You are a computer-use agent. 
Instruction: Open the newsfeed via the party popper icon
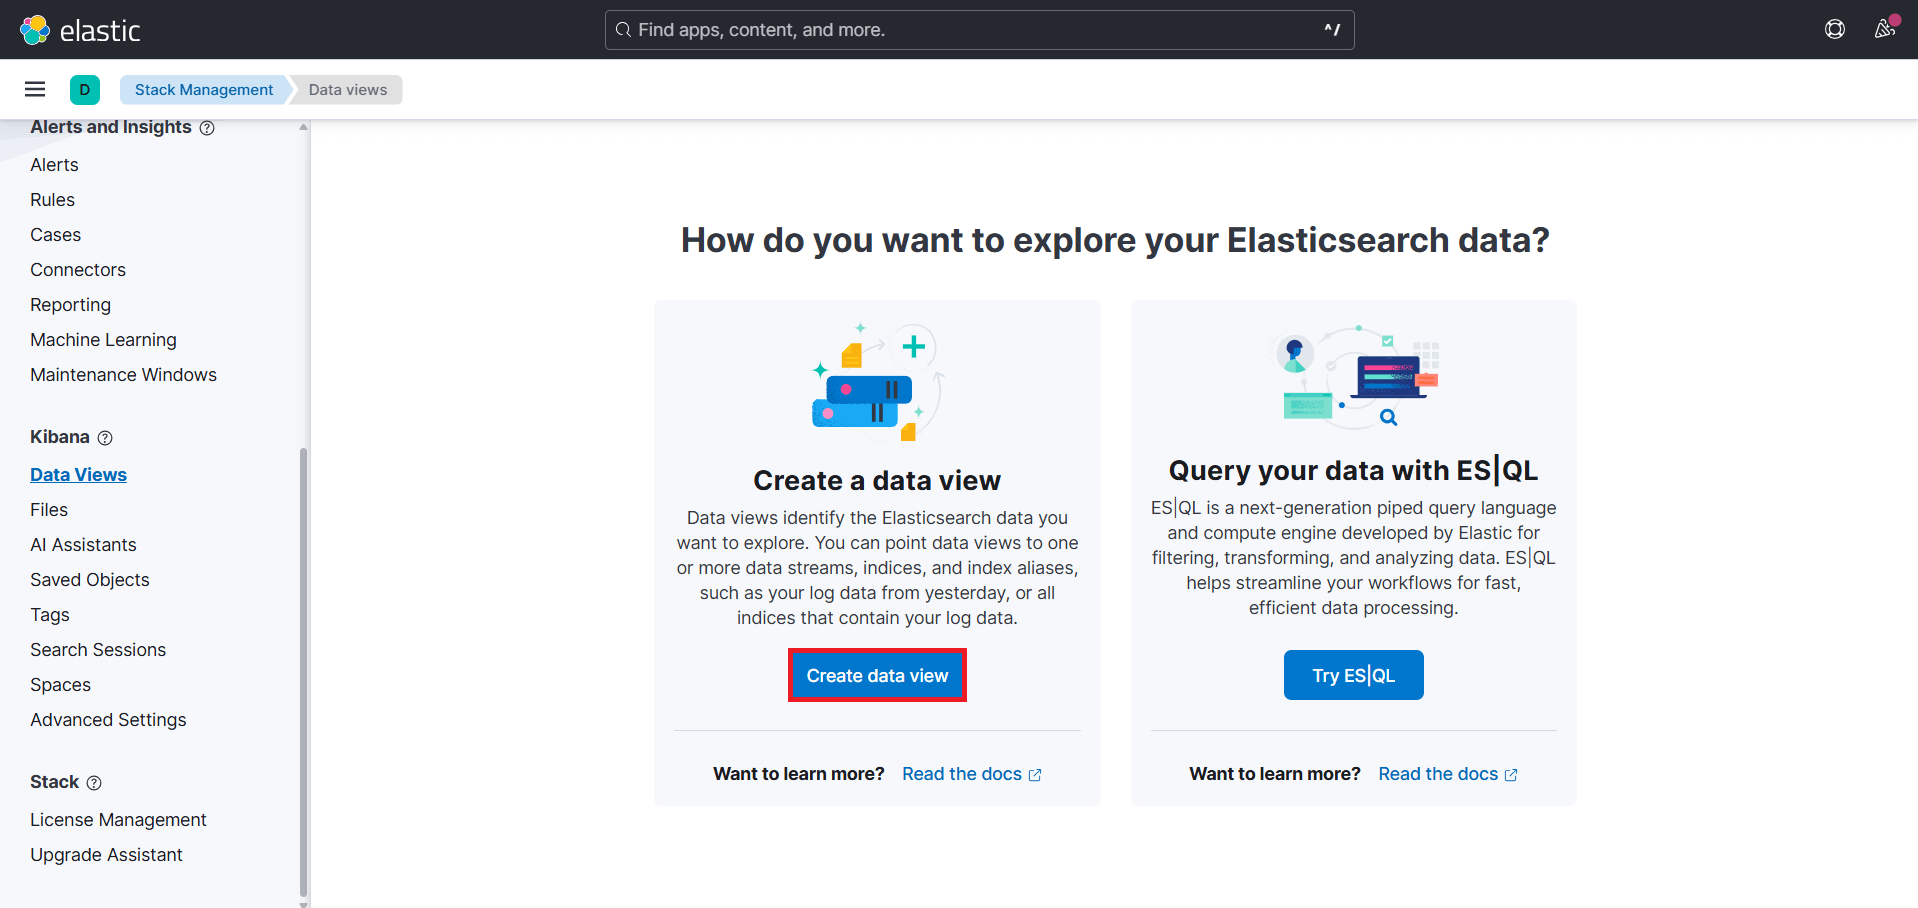pos(1884,29)
